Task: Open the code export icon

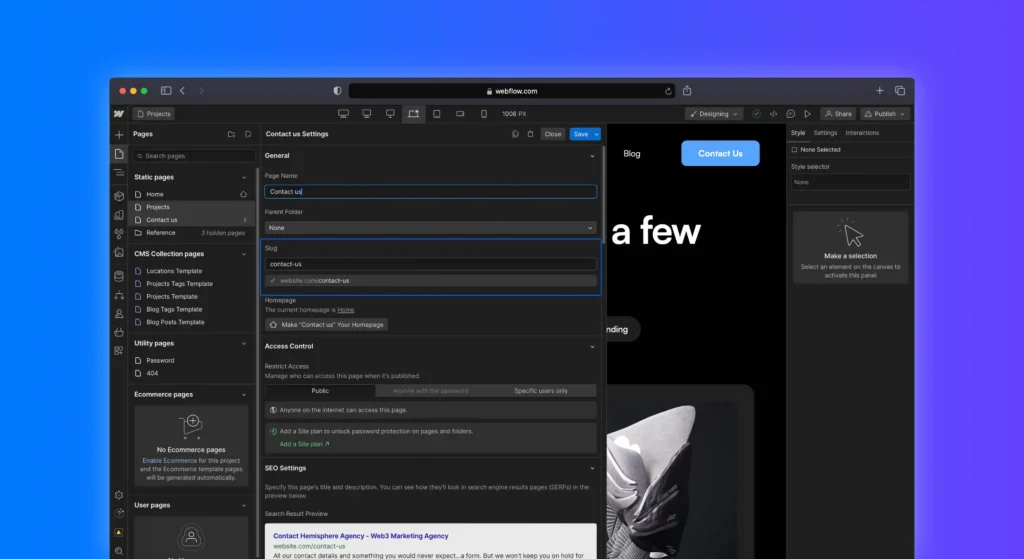Action: click(x=773, y=114)
